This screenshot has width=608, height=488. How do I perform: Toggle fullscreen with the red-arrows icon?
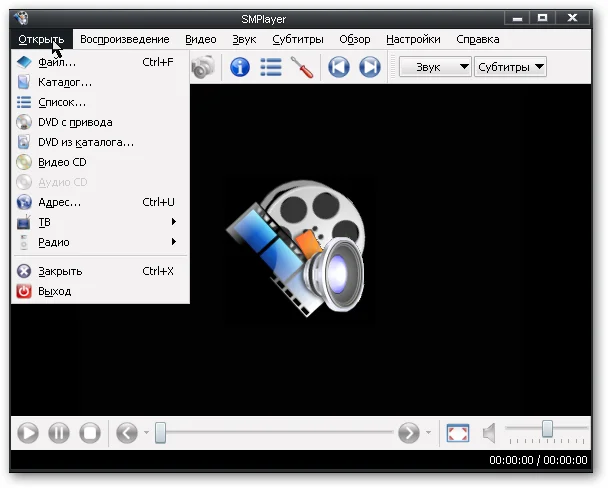coord(457,433)
